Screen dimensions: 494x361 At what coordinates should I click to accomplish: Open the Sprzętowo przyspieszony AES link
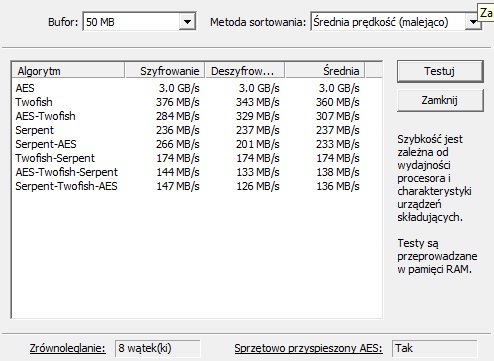[x=308, y=348]
